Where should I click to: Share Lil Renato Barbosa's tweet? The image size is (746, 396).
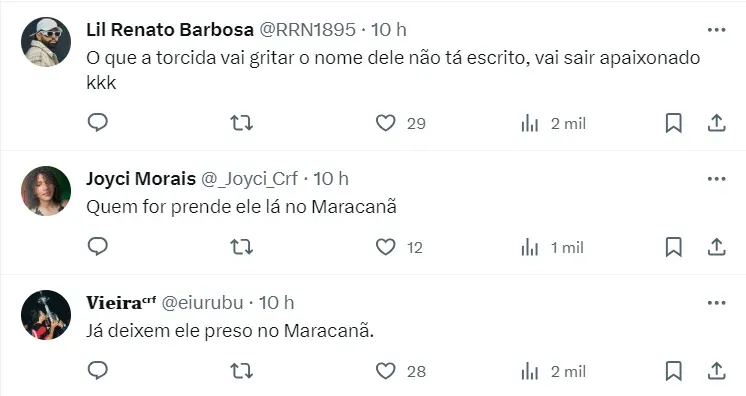tap(717, 123)
